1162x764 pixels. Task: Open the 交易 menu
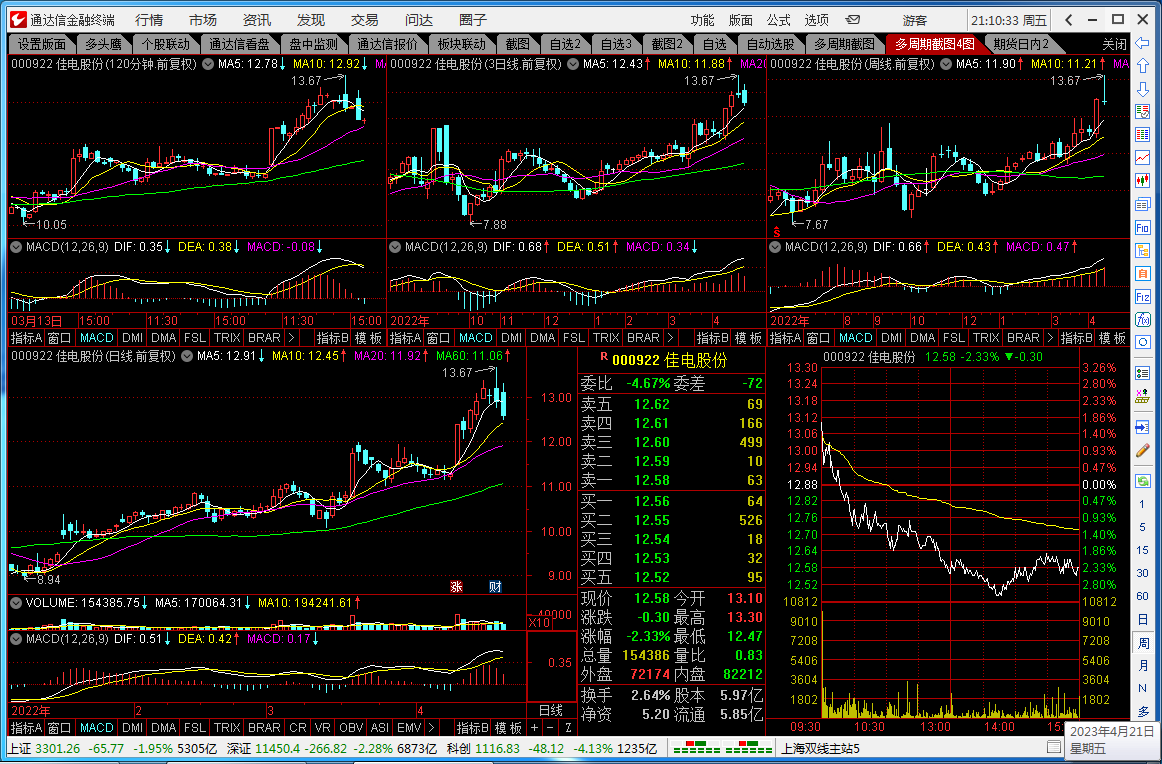tap(365, 20)
